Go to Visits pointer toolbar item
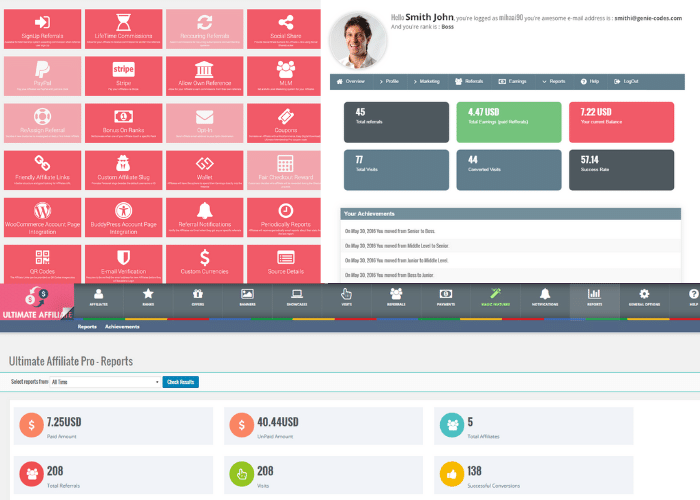Image resolution: width=700 pixels, height=500 pixels. coord(346,298)
